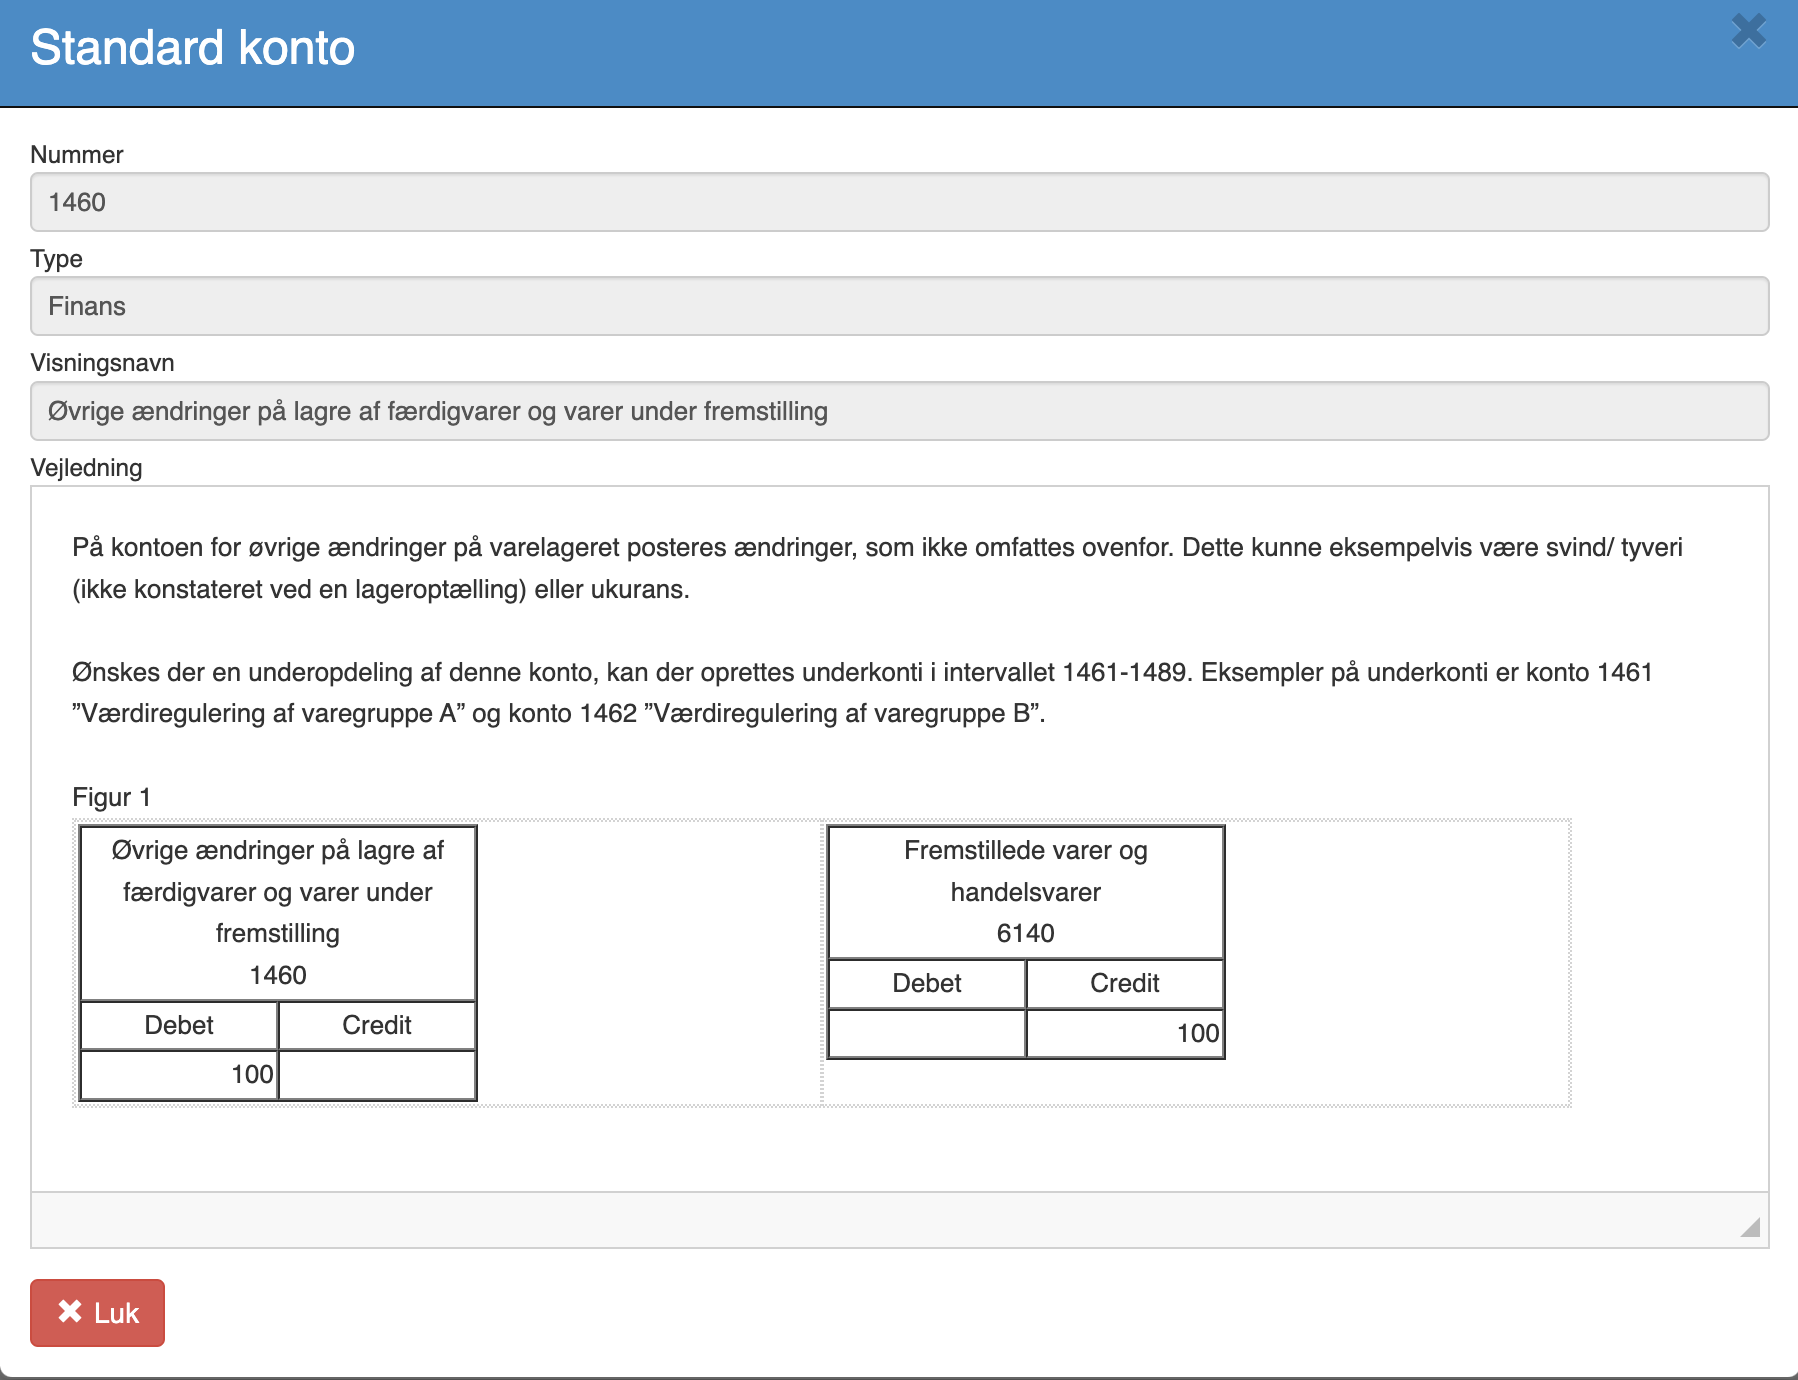Click the Vejledning label
Image resolution: width=1798 pixels, height=1380 pixels.
click(86, 468)
